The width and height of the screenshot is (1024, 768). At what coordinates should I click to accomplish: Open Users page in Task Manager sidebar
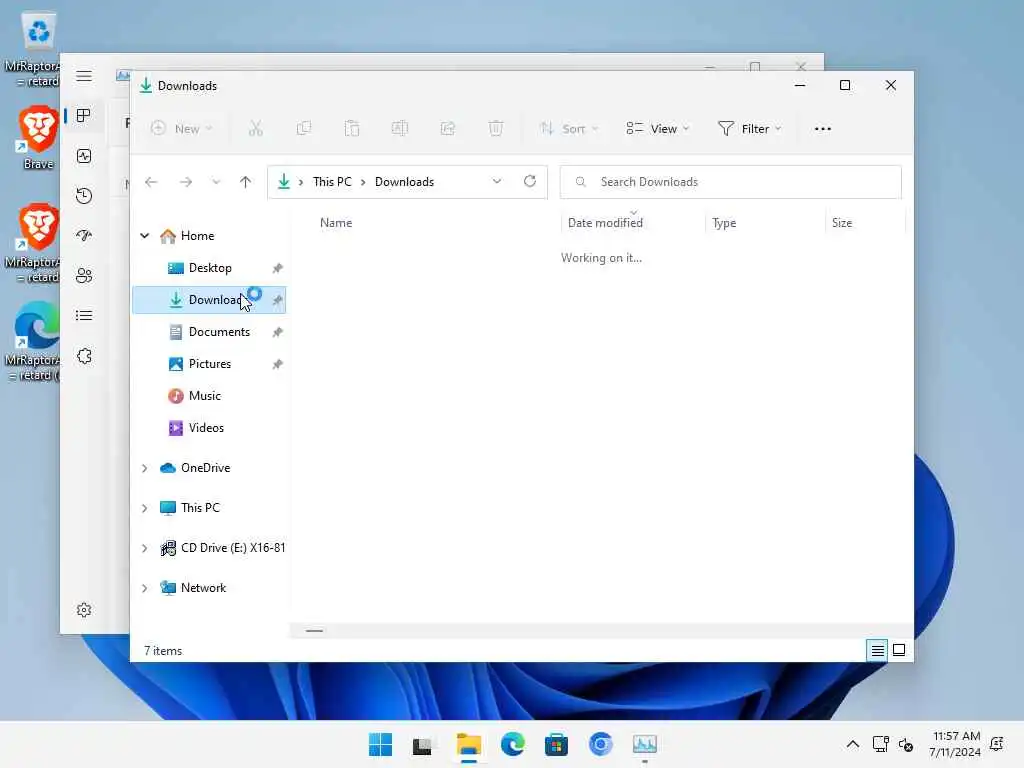click(x=84, y=276)
